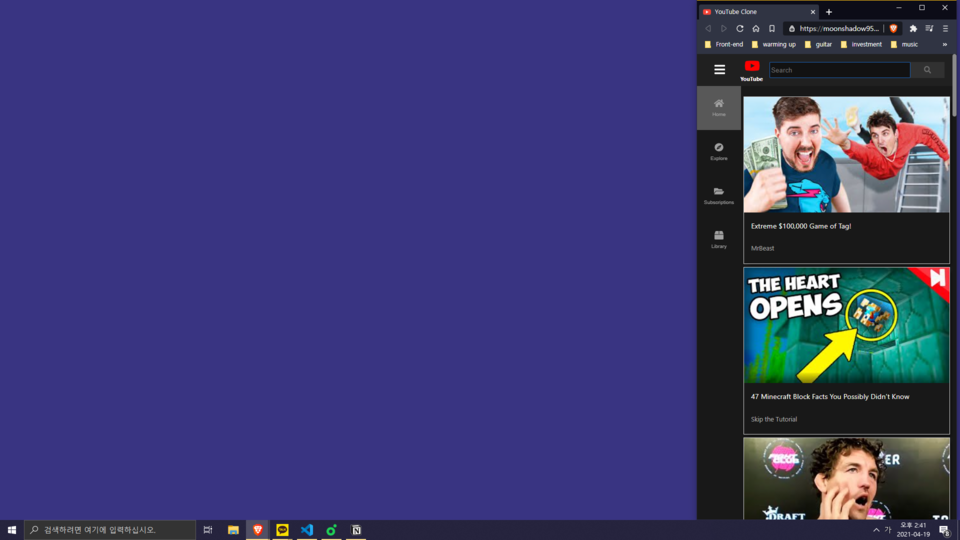Screen dimensions: 960x540
Task: Click the MrBeast channel name
Action: tap(762, 248)
